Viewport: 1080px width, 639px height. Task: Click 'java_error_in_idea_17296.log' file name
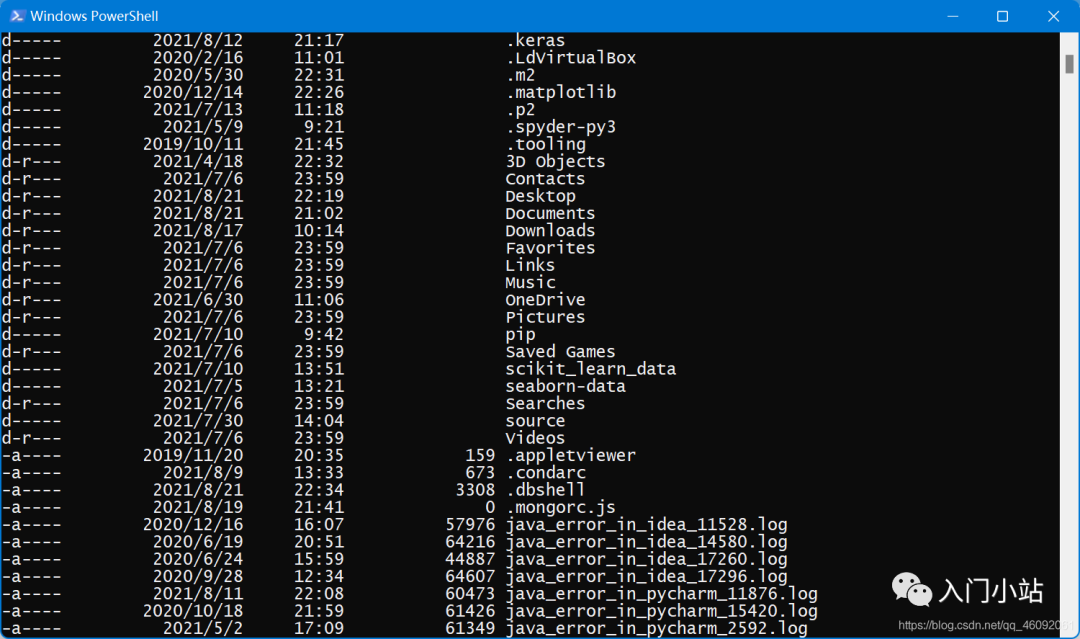click(x=646, y=576)
